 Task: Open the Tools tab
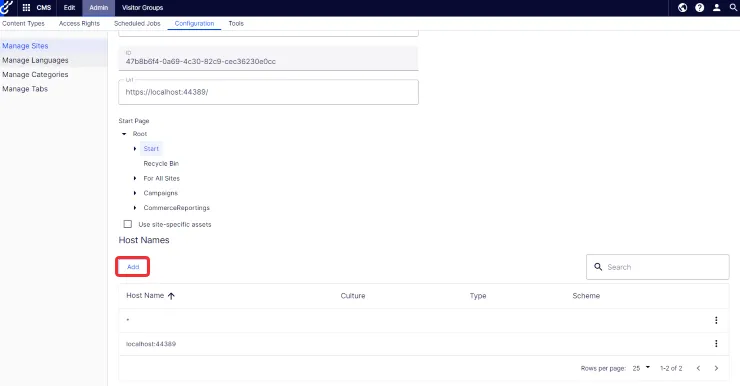click(x=236, y=23)
